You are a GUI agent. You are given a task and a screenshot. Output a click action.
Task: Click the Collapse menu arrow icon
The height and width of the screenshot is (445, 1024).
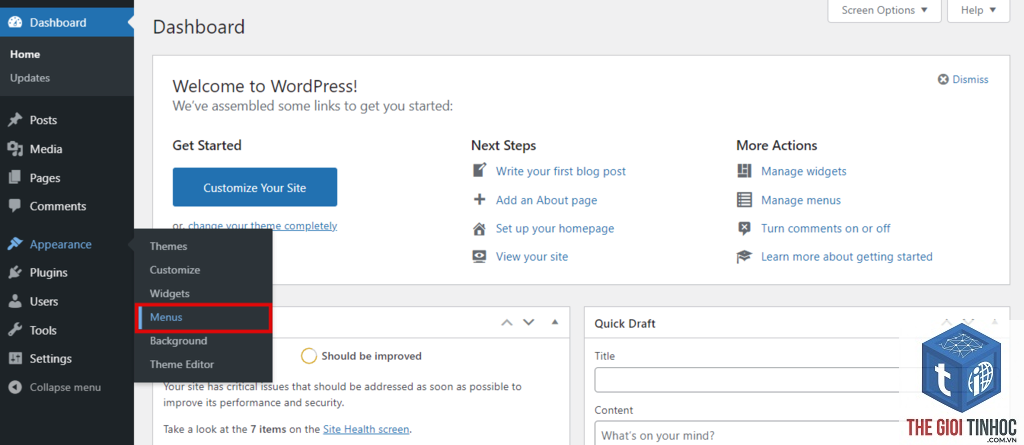tap(14, 387)
